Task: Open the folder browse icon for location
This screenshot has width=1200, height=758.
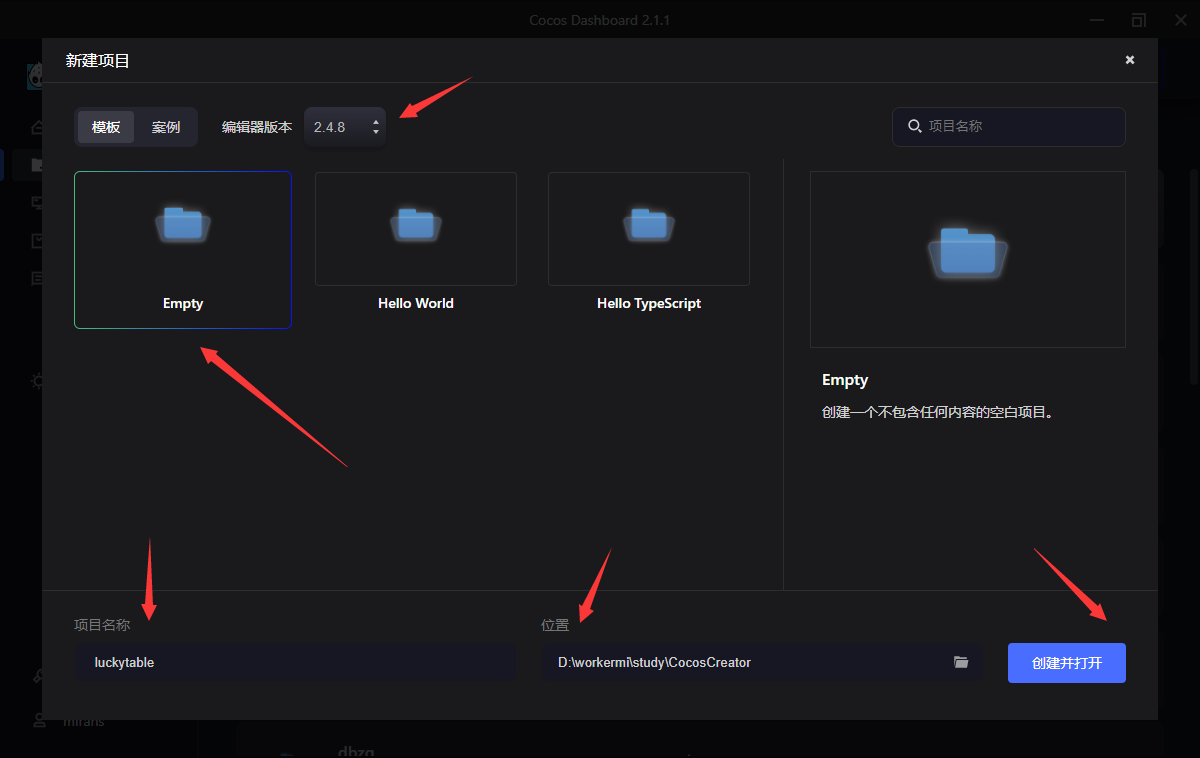Action: [x=961, y=662]
